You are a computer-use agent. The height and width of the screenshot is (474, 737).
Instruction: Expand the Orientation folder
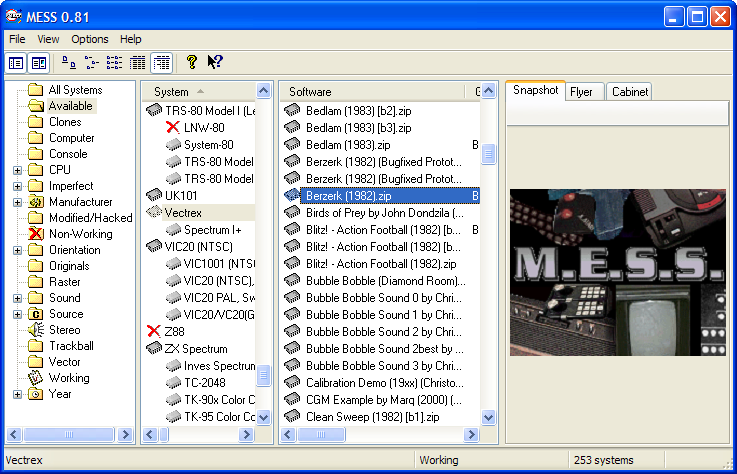click(x=17, y=250)
